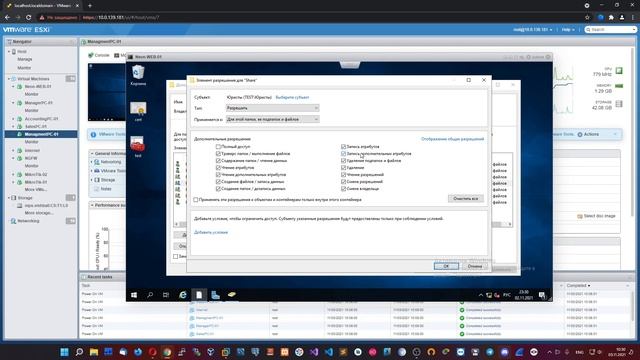Click 'Отображение общих разрешений' link
Screen dimensions: 640x360
point(452,139)
